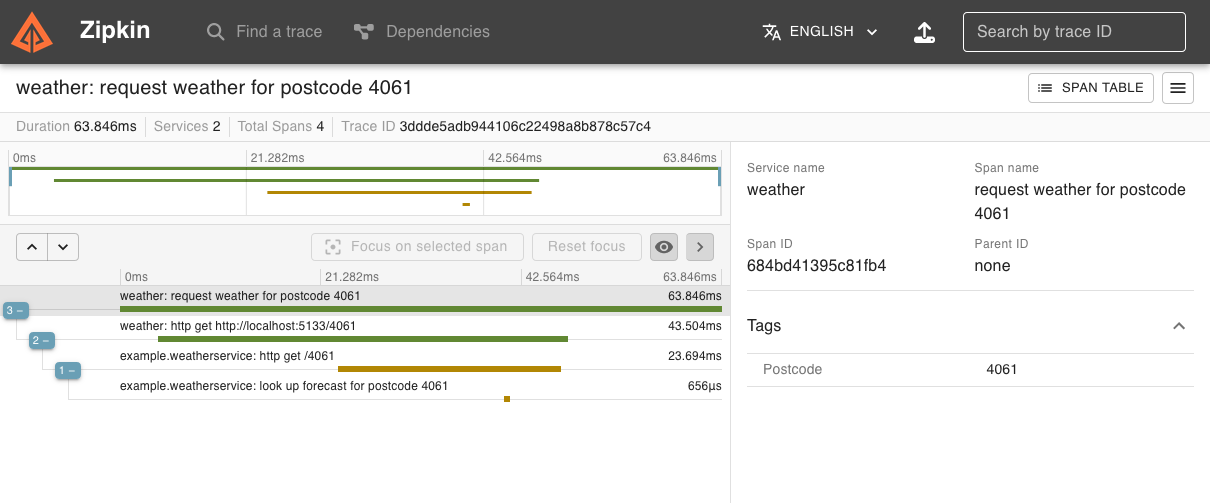Click the 63.846ms duration of root span
Viewport: 1210px width, 503px height.
click(x=695, y=297)
